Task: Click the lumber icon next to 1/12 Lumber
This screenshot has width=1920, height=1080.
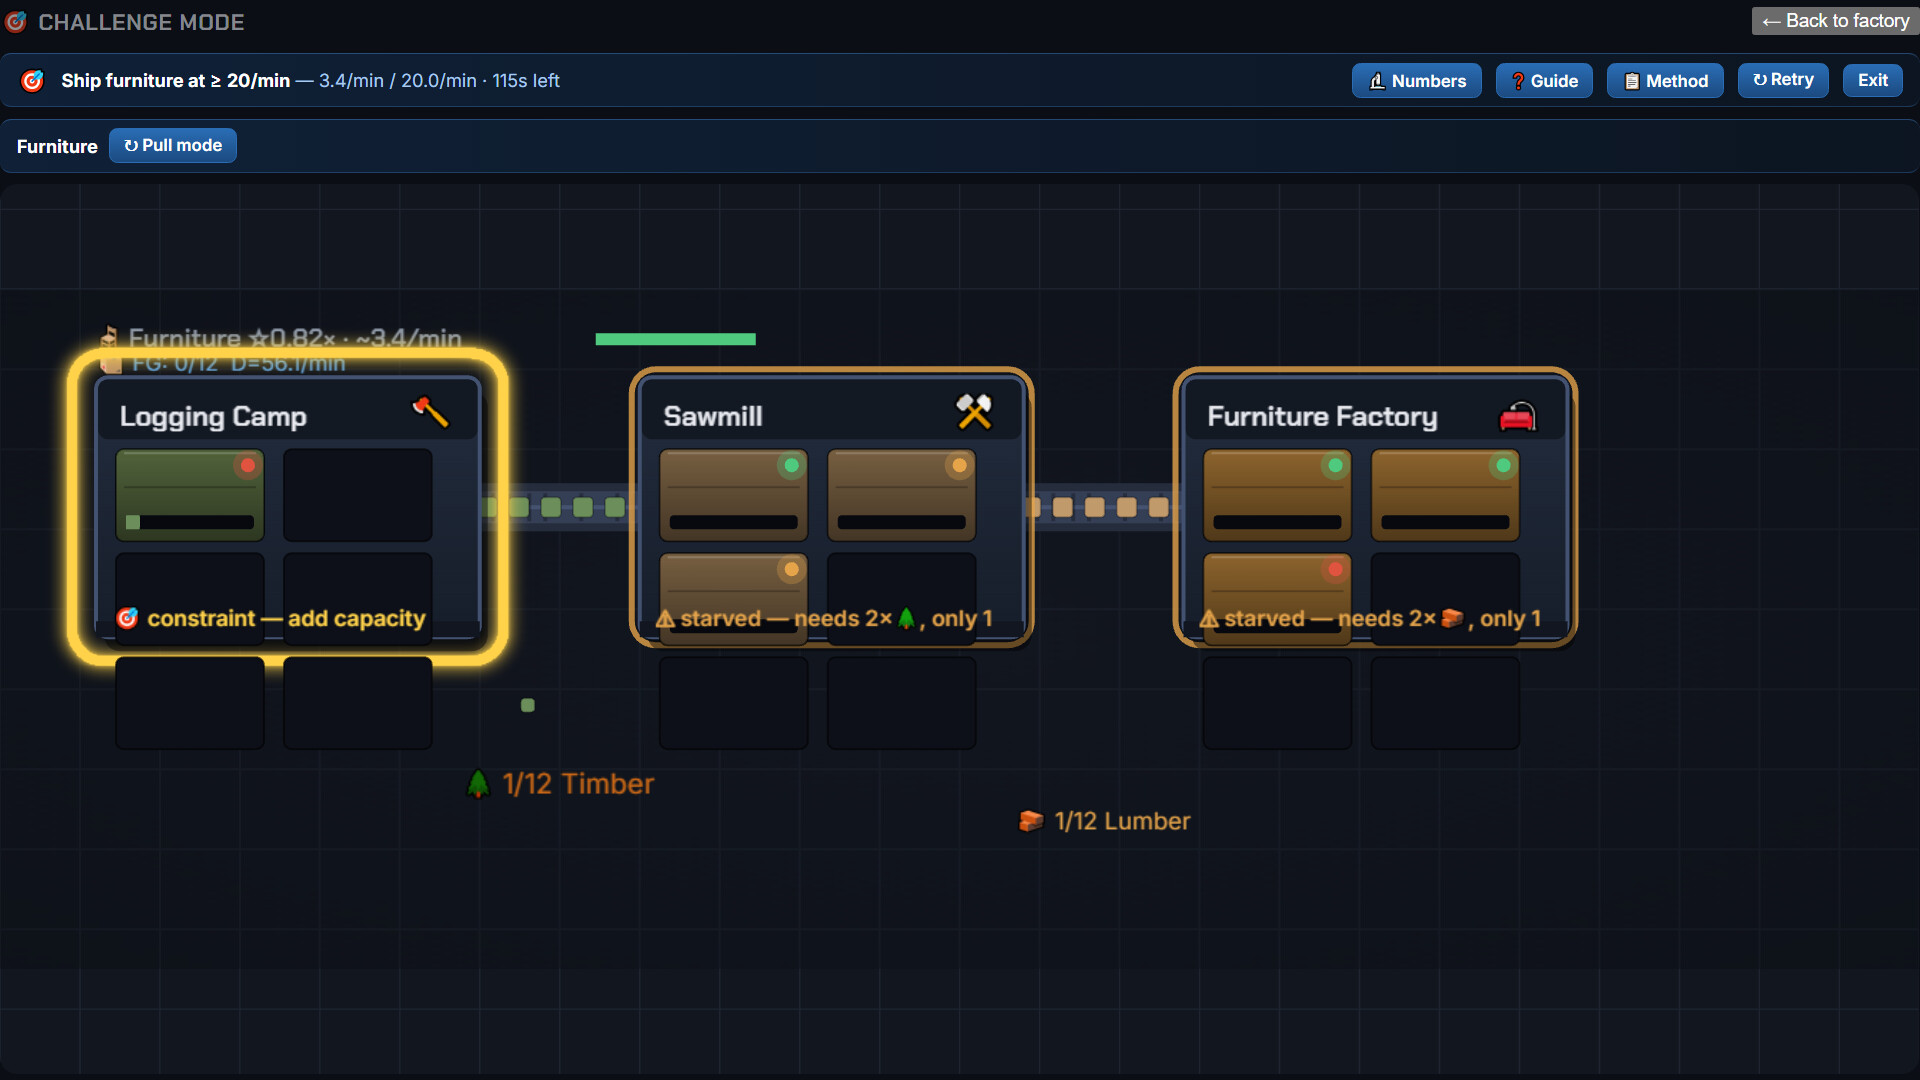Action: [x=1030, y=821]
